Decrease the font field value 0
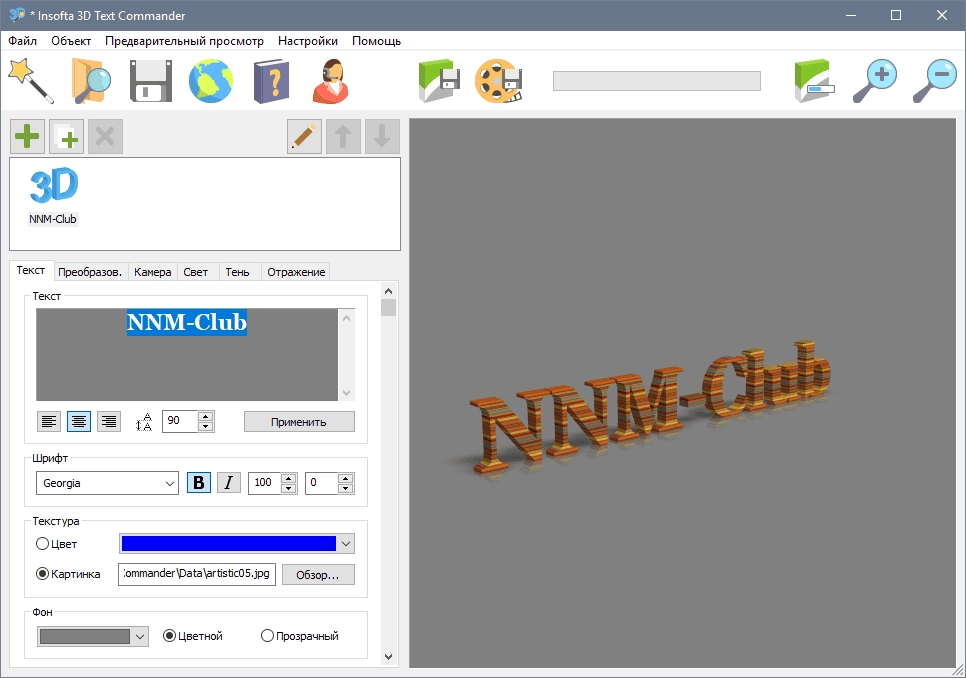The width and height of the screenshot is (966, 678). pos(346,488)
